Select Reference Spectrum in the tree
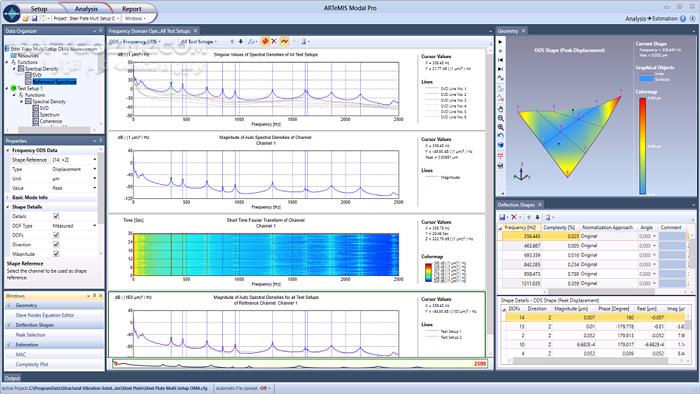700x394 pixels. pos(54,82)
